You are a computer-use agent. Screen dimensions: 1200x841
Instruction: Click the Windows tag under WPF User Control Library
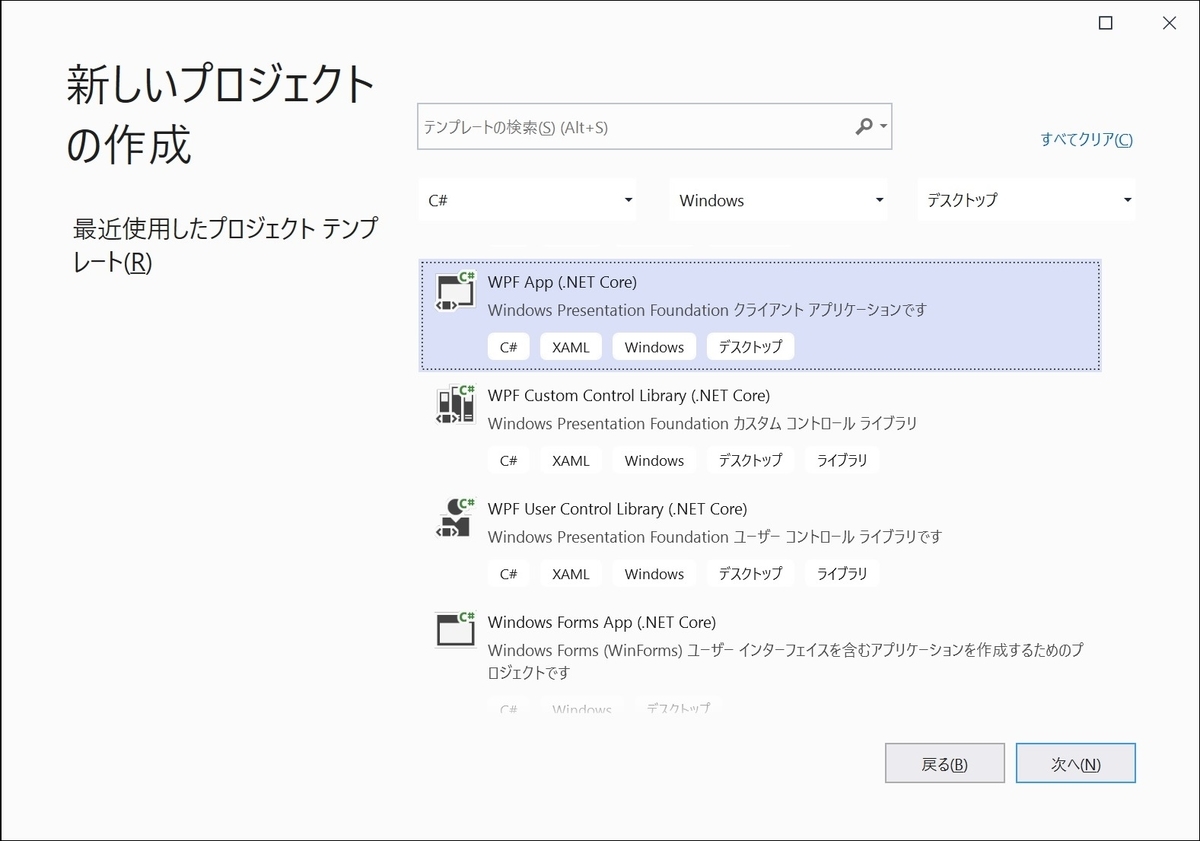(654, 573)
